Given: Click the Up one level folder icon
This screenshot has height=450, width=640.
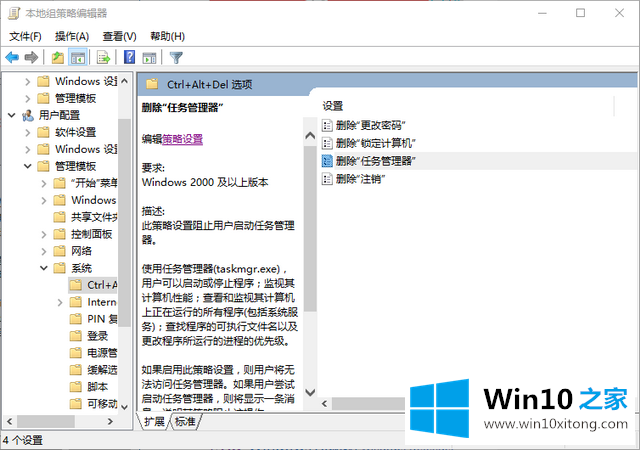Looking at the screenshot, I should 58,57.
